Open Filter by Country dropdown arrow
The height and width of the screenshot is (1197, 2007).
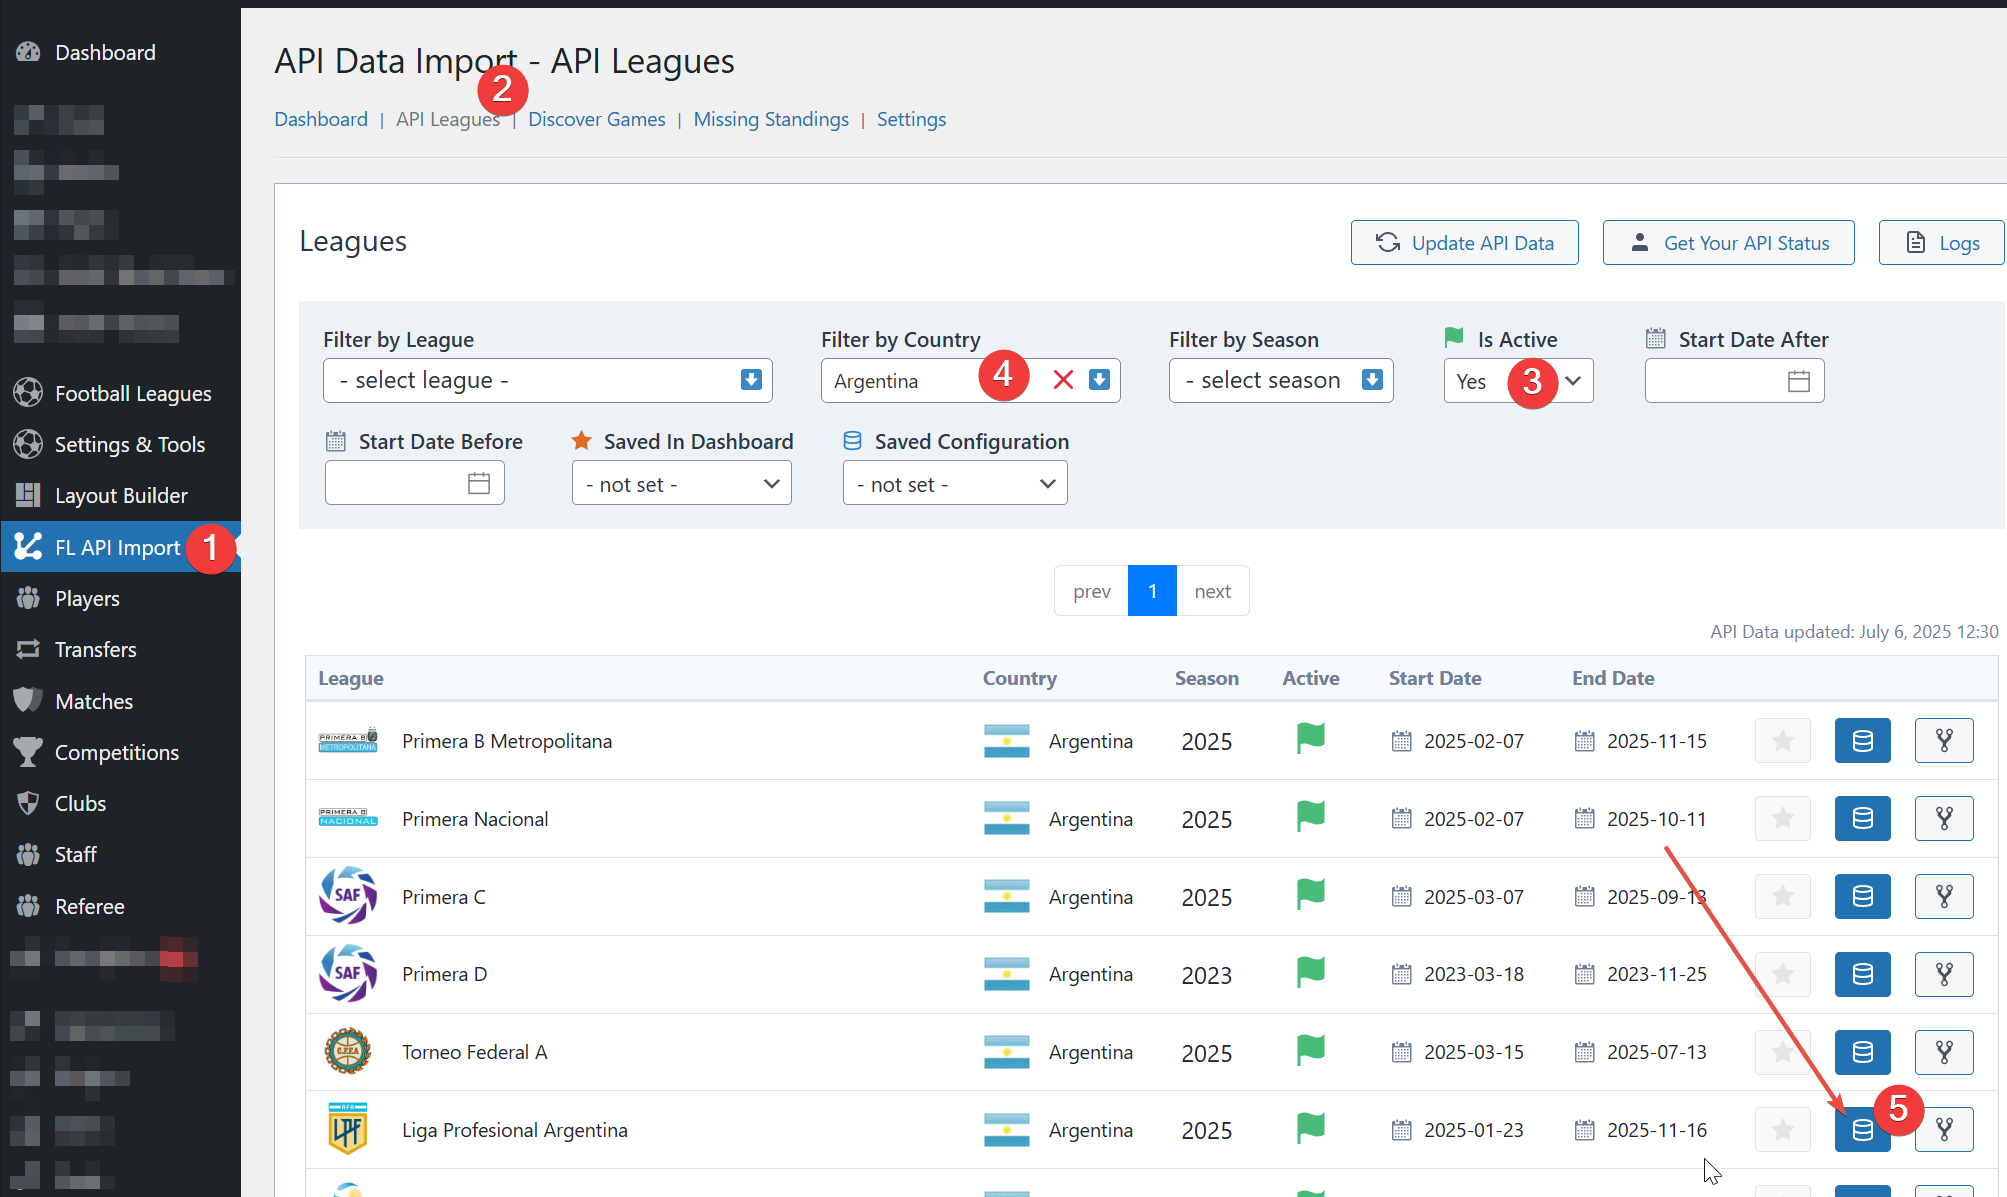(x=1099, y=380)
